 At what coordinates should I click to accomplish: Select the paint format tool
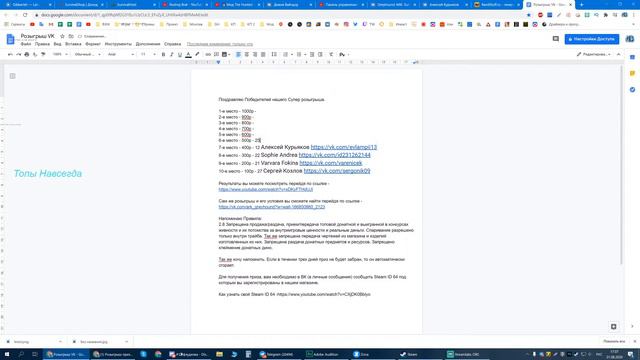43,54
